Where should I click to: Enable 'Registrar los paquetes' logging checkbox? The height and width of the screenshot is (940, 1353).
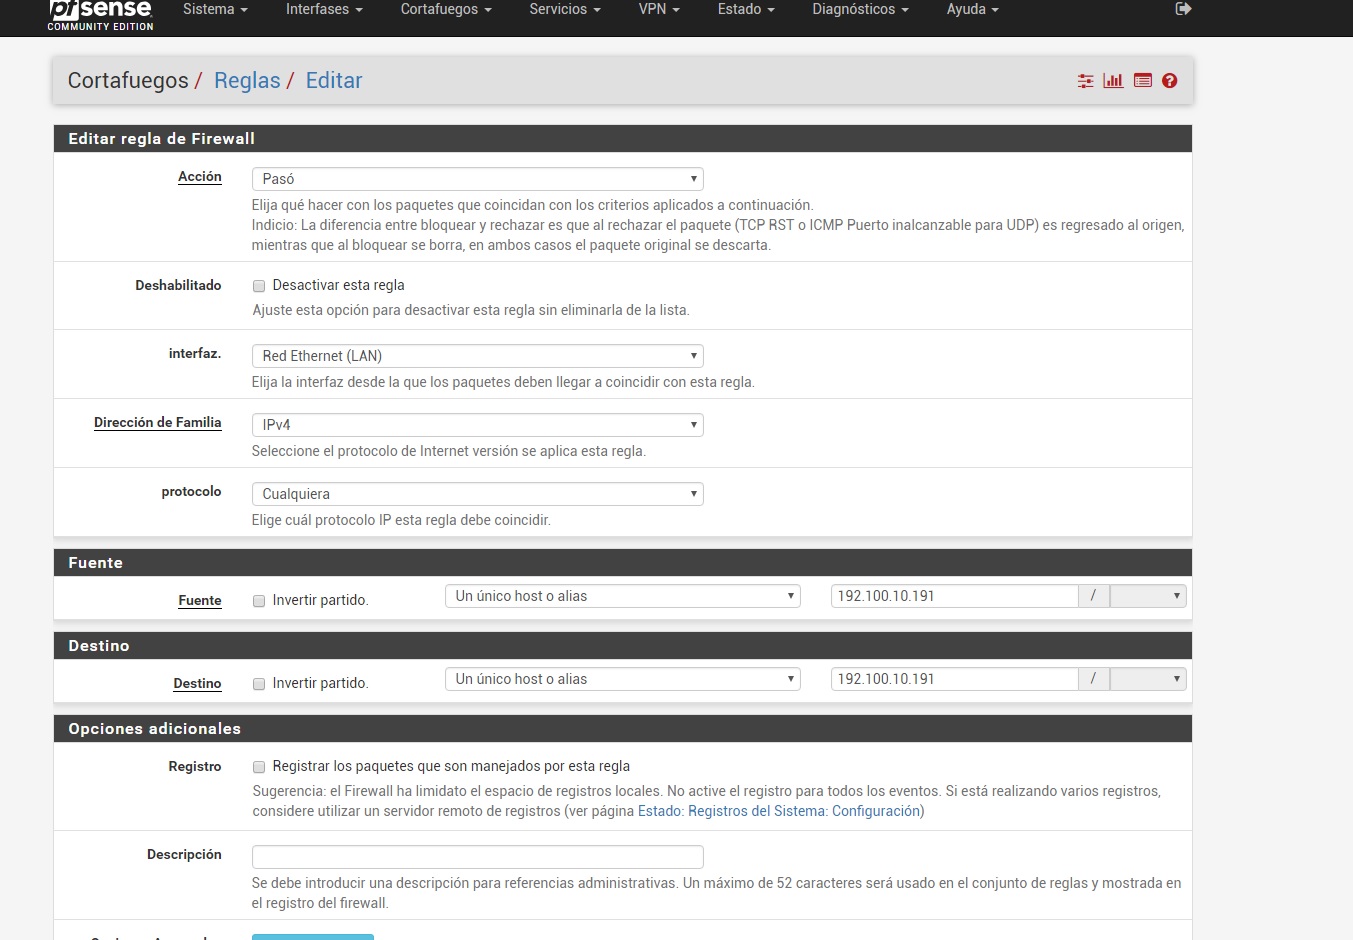pos(259,767)
